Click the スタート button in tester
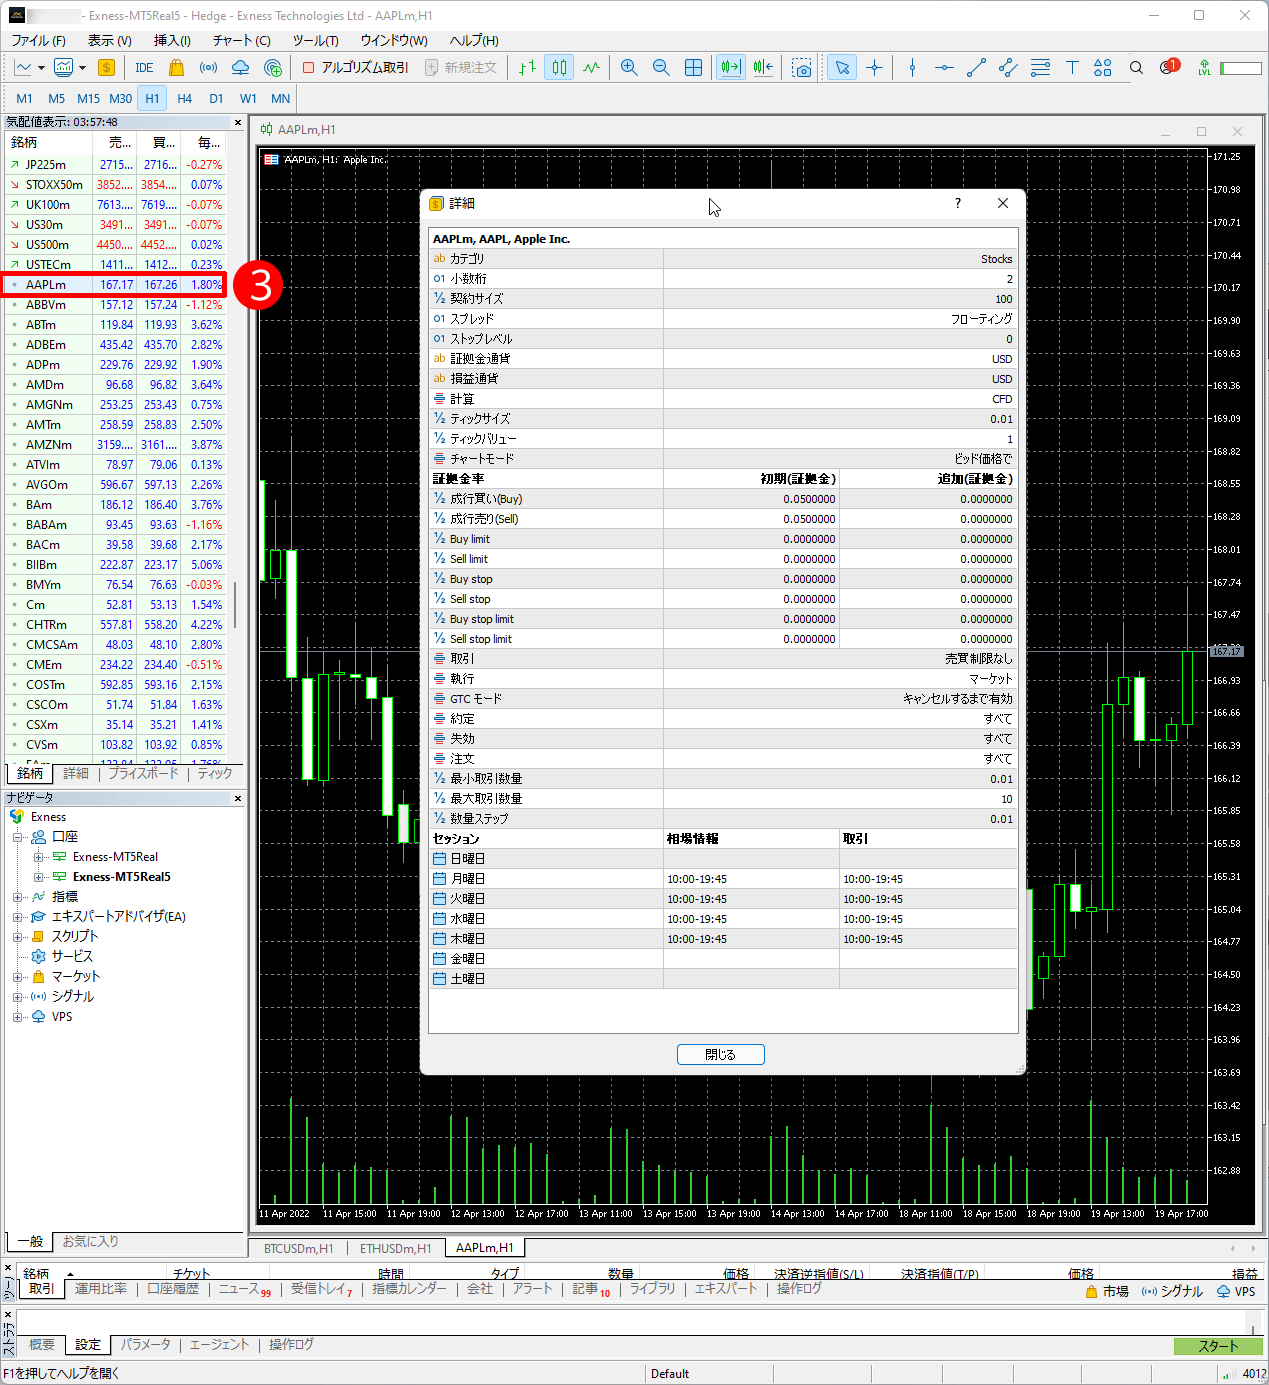This screenshot has width=1269, height=1385. 1218,1346
